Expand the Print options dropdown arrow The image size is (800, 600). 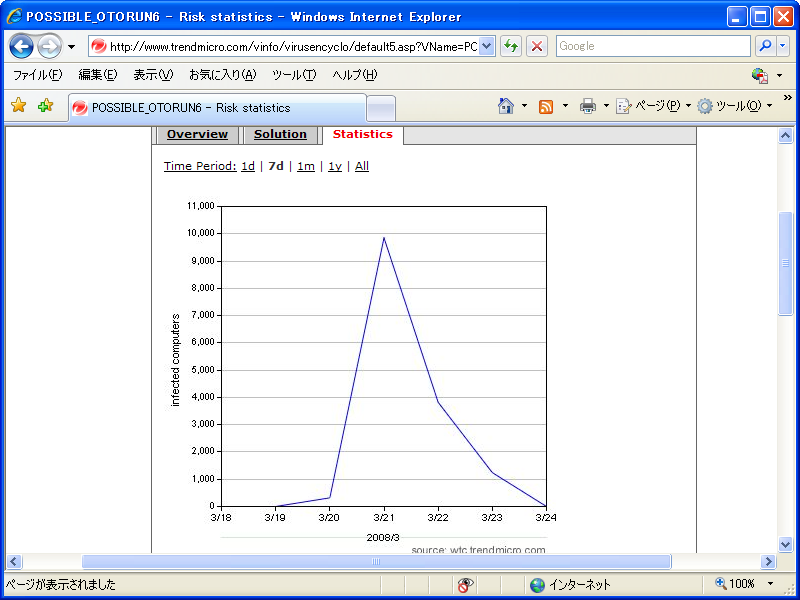pyautogui.click(x=606, y=106)
